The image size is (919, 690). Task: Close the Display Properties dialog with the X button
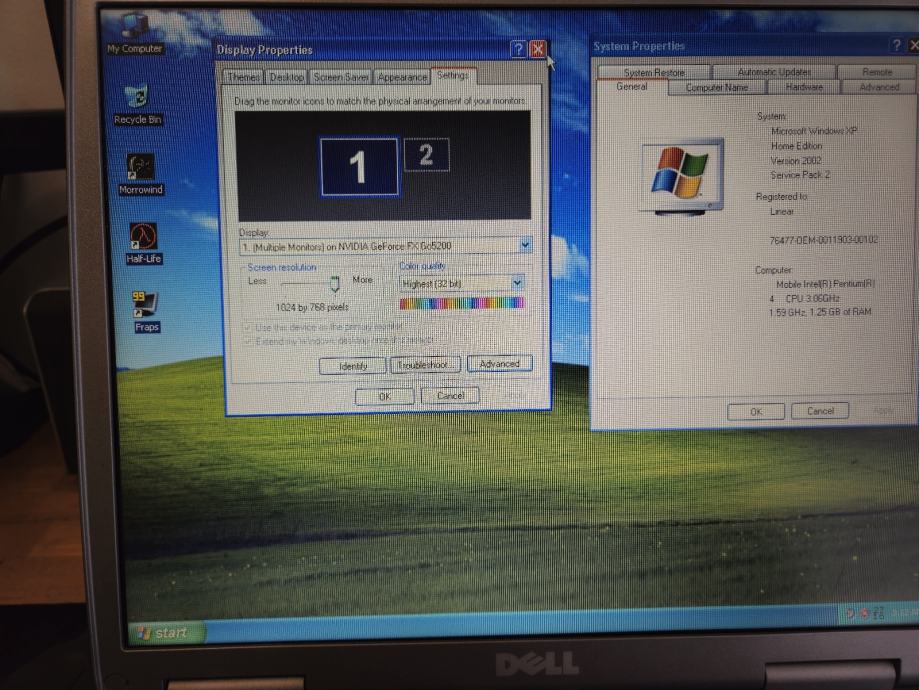(537, 49)
